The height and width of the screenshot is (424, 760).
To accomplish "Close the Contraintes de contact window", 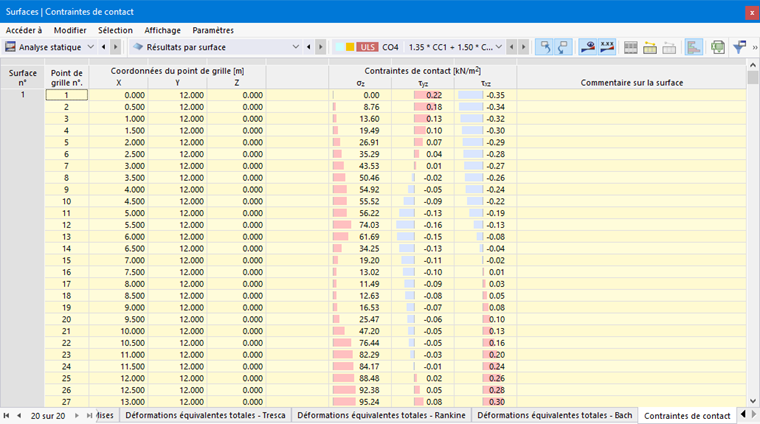I will (x=752, y=13).
